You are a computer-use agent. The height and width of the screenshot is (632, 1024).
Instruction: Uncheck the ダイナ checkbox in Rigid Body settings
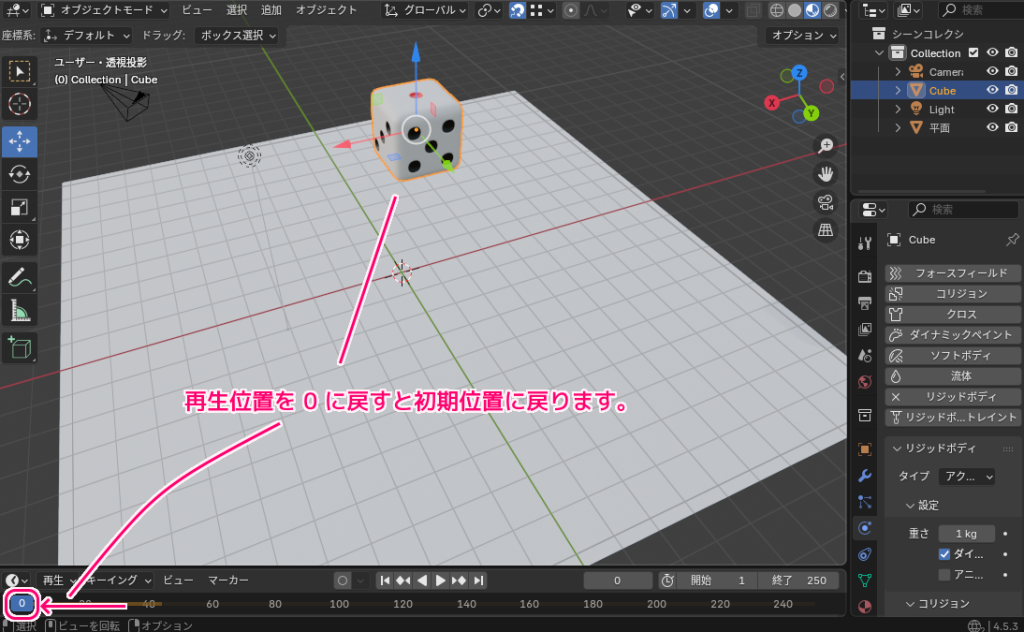945,556
